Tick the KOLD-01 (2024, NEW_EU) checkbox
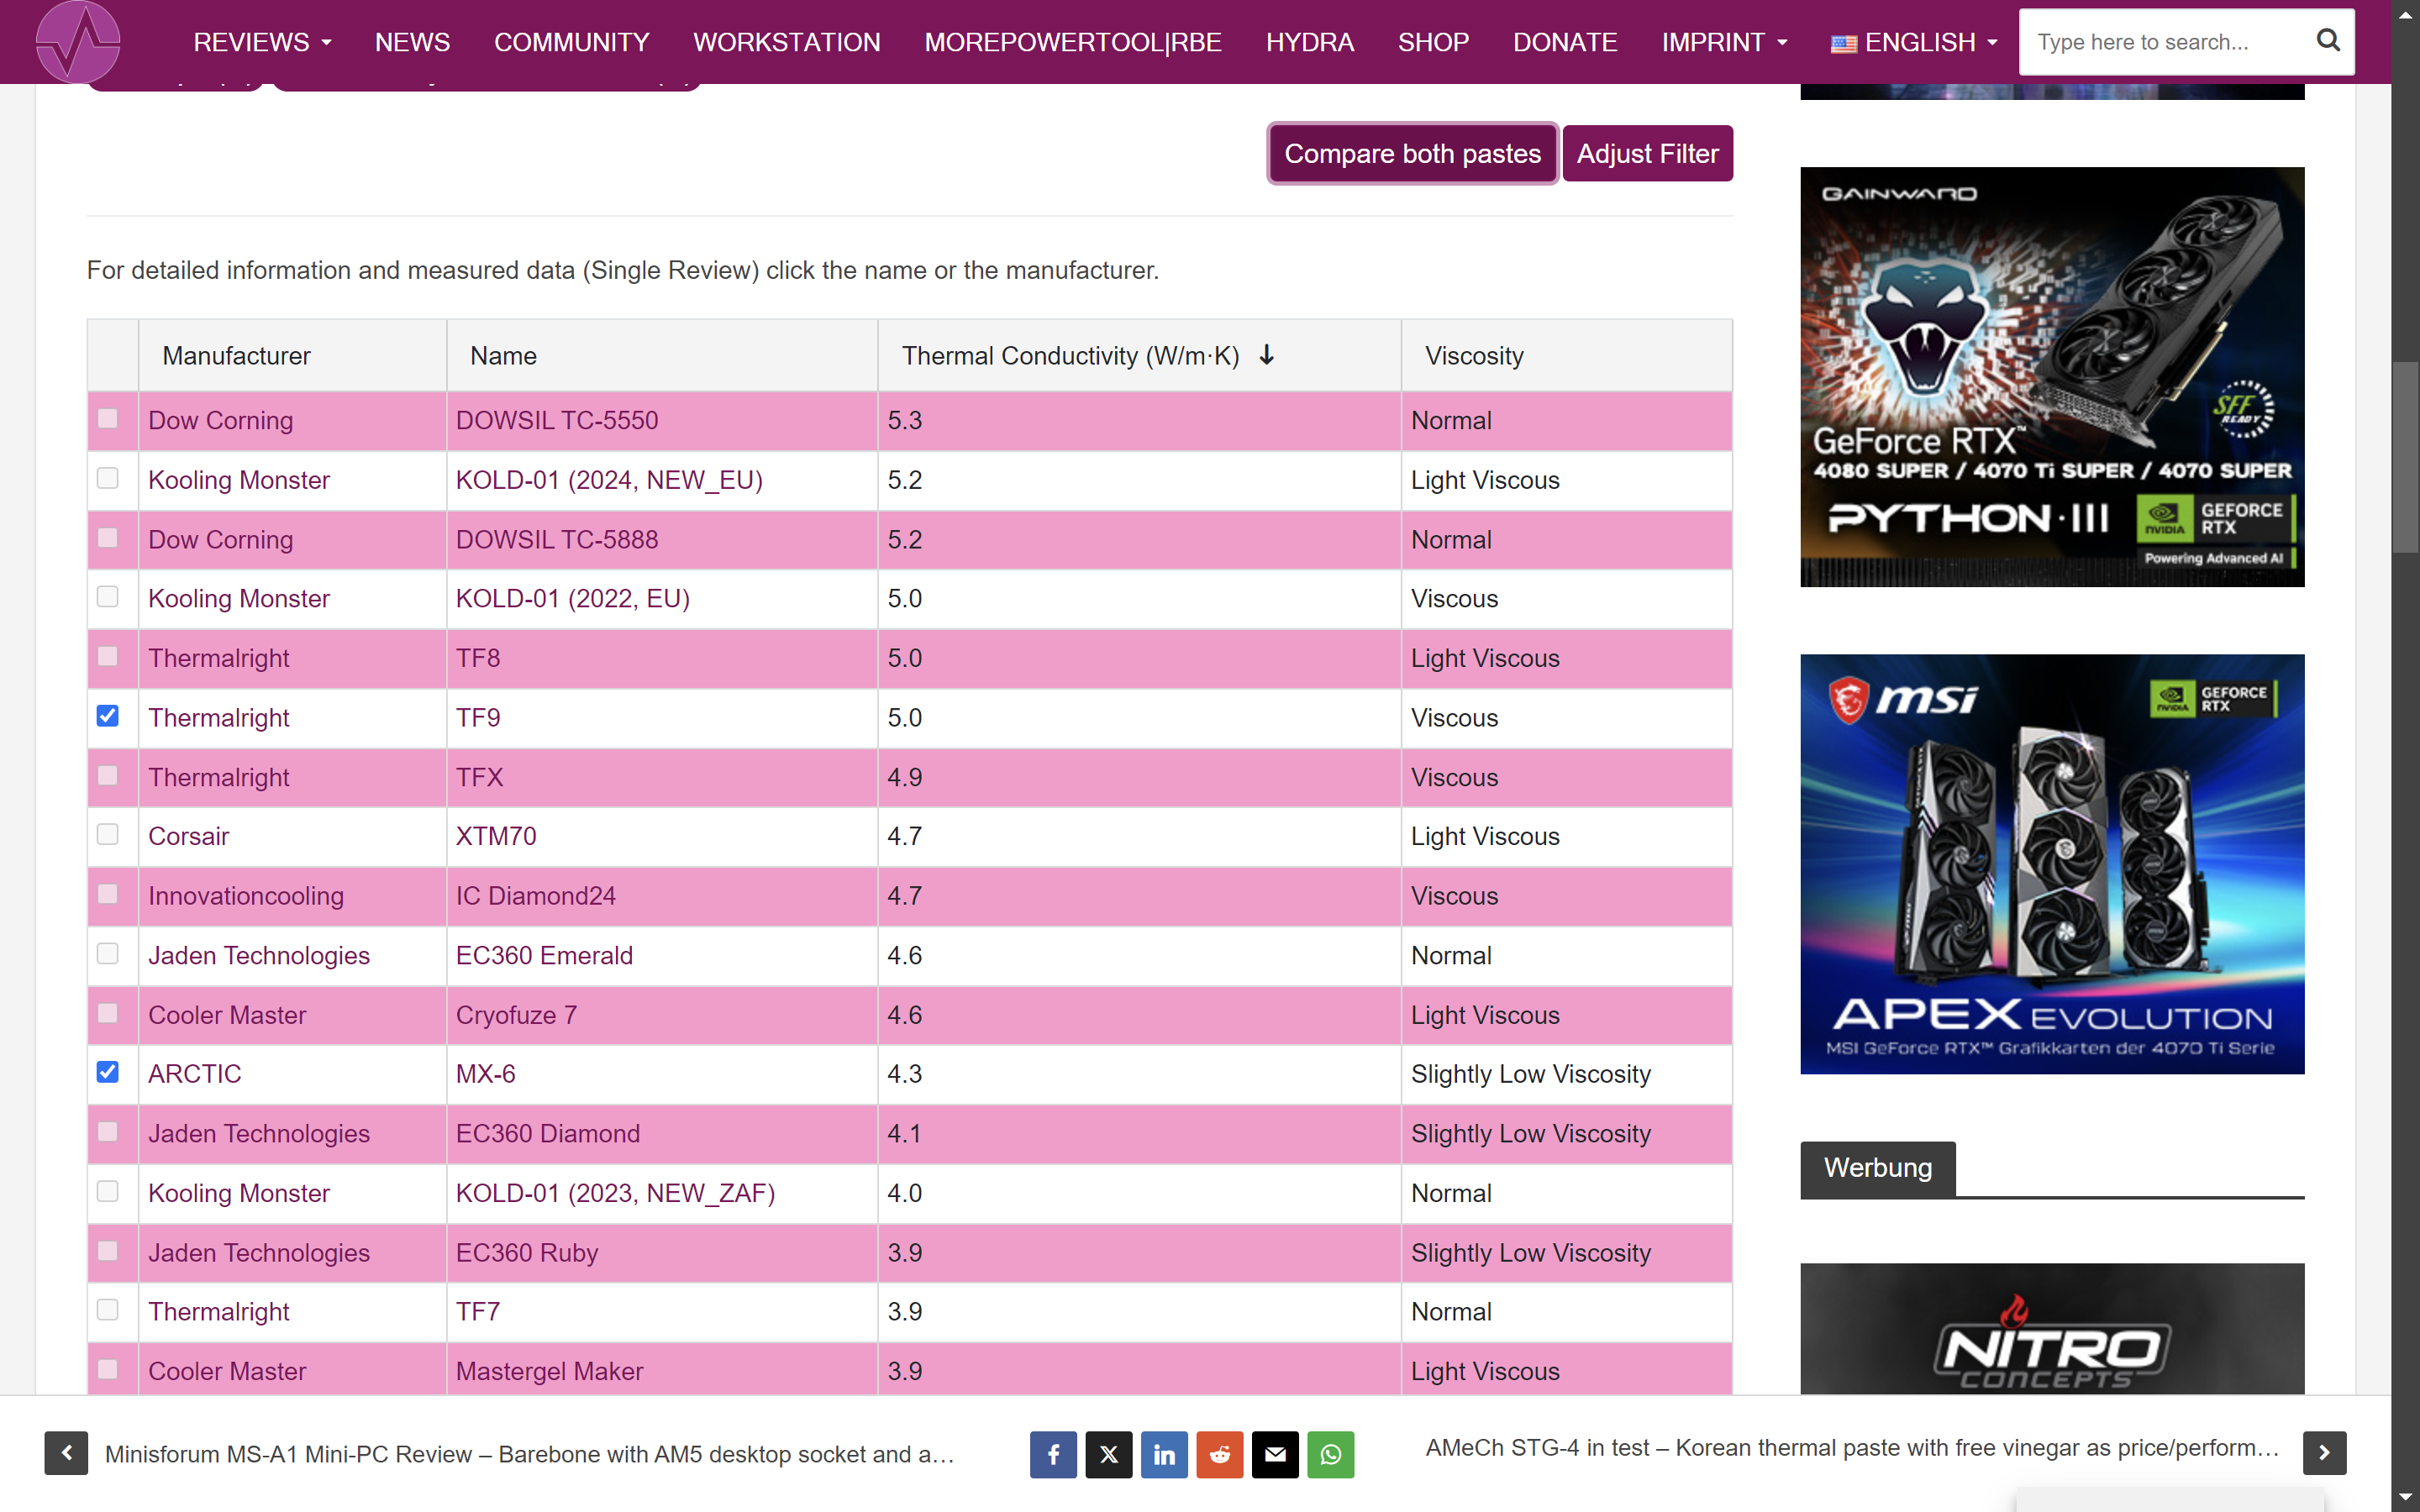2420x1512 pixels. coord(108,478)
